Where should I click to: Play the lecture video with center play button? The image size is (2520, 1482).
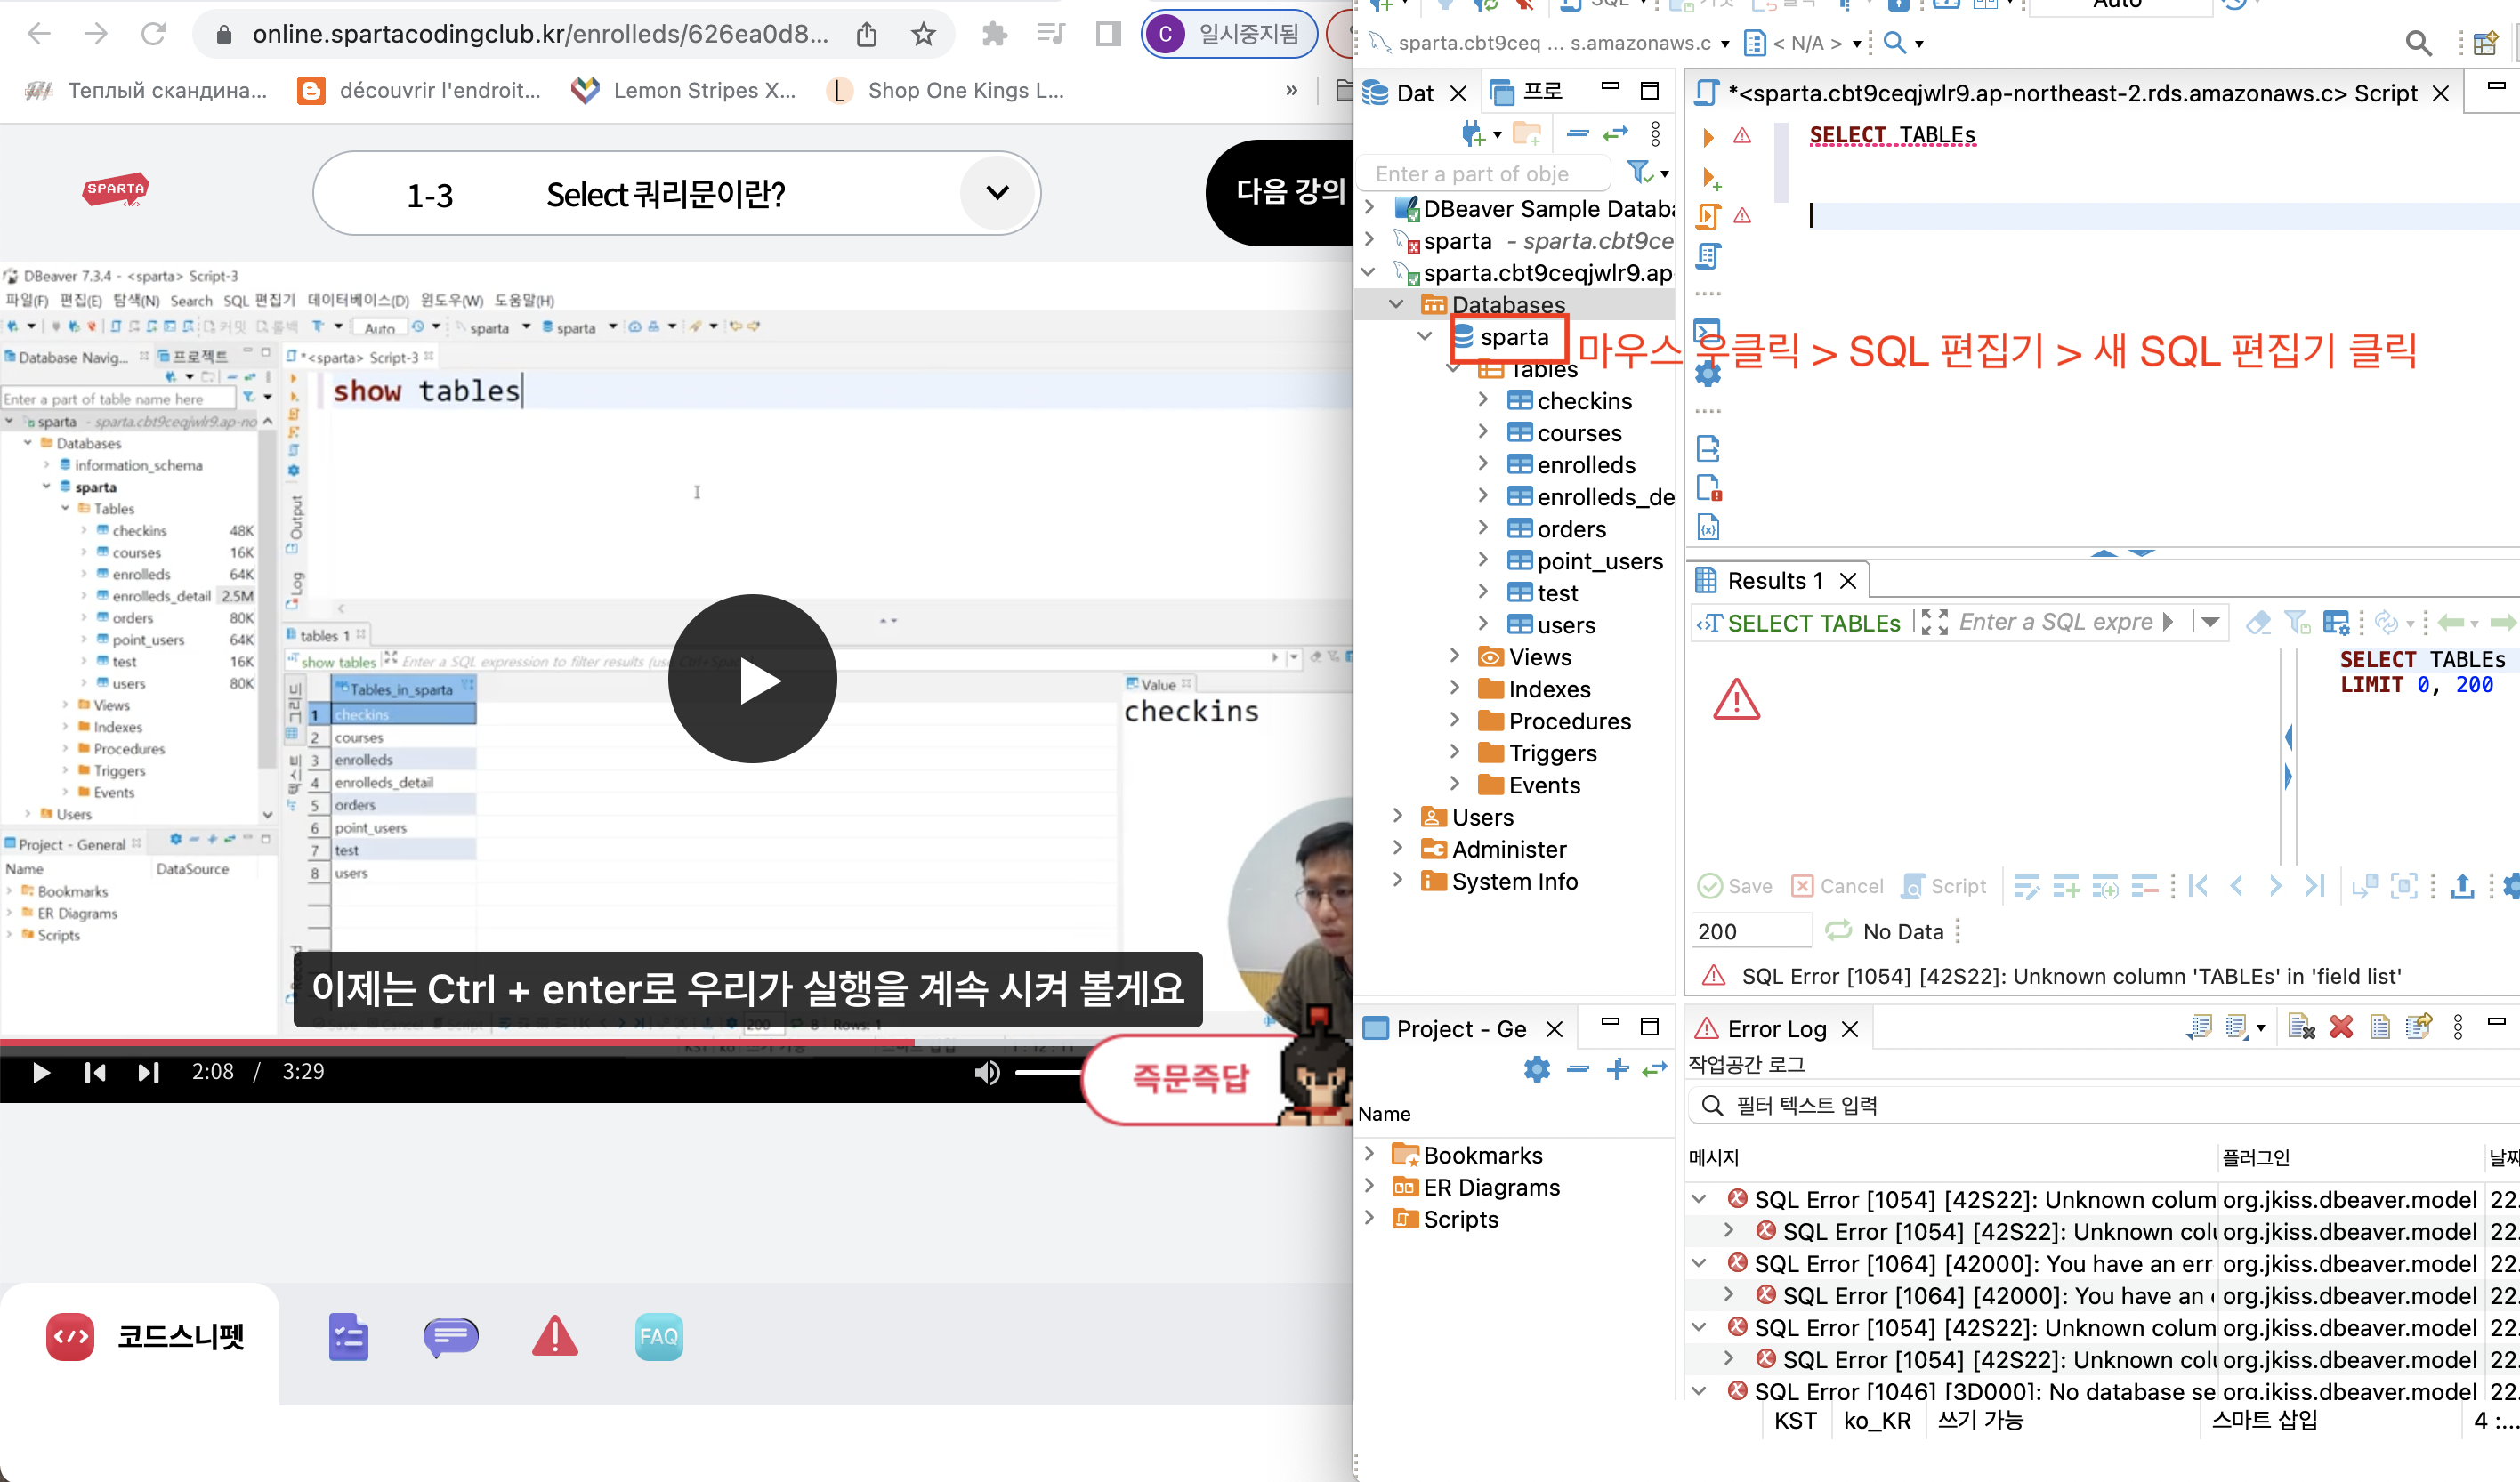752,680
